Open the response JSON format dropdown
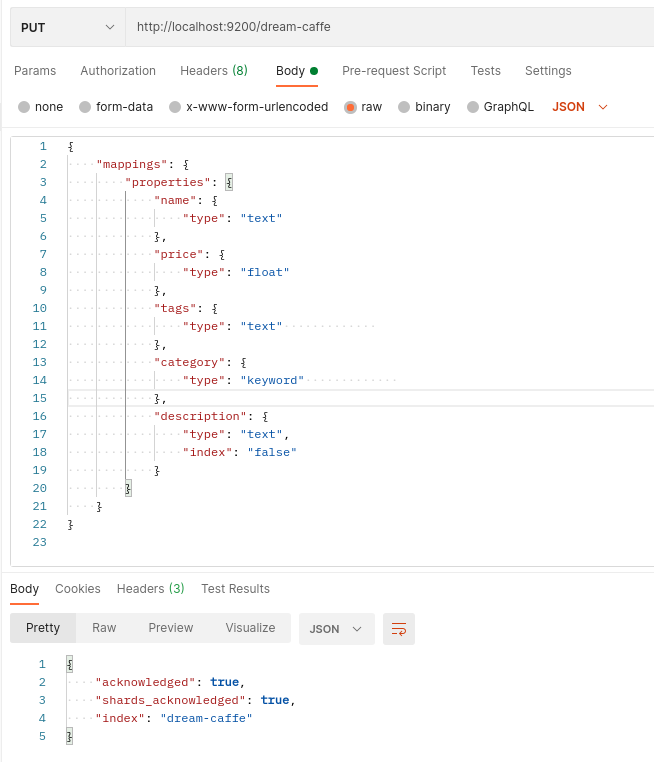This screenshot has height=762, width=654. point(337,629)
